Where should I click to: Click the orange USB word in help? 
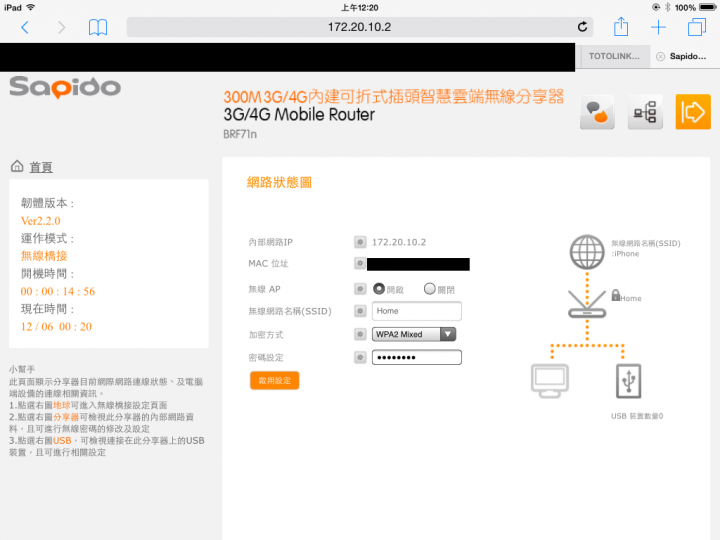[x=62, y=441]
